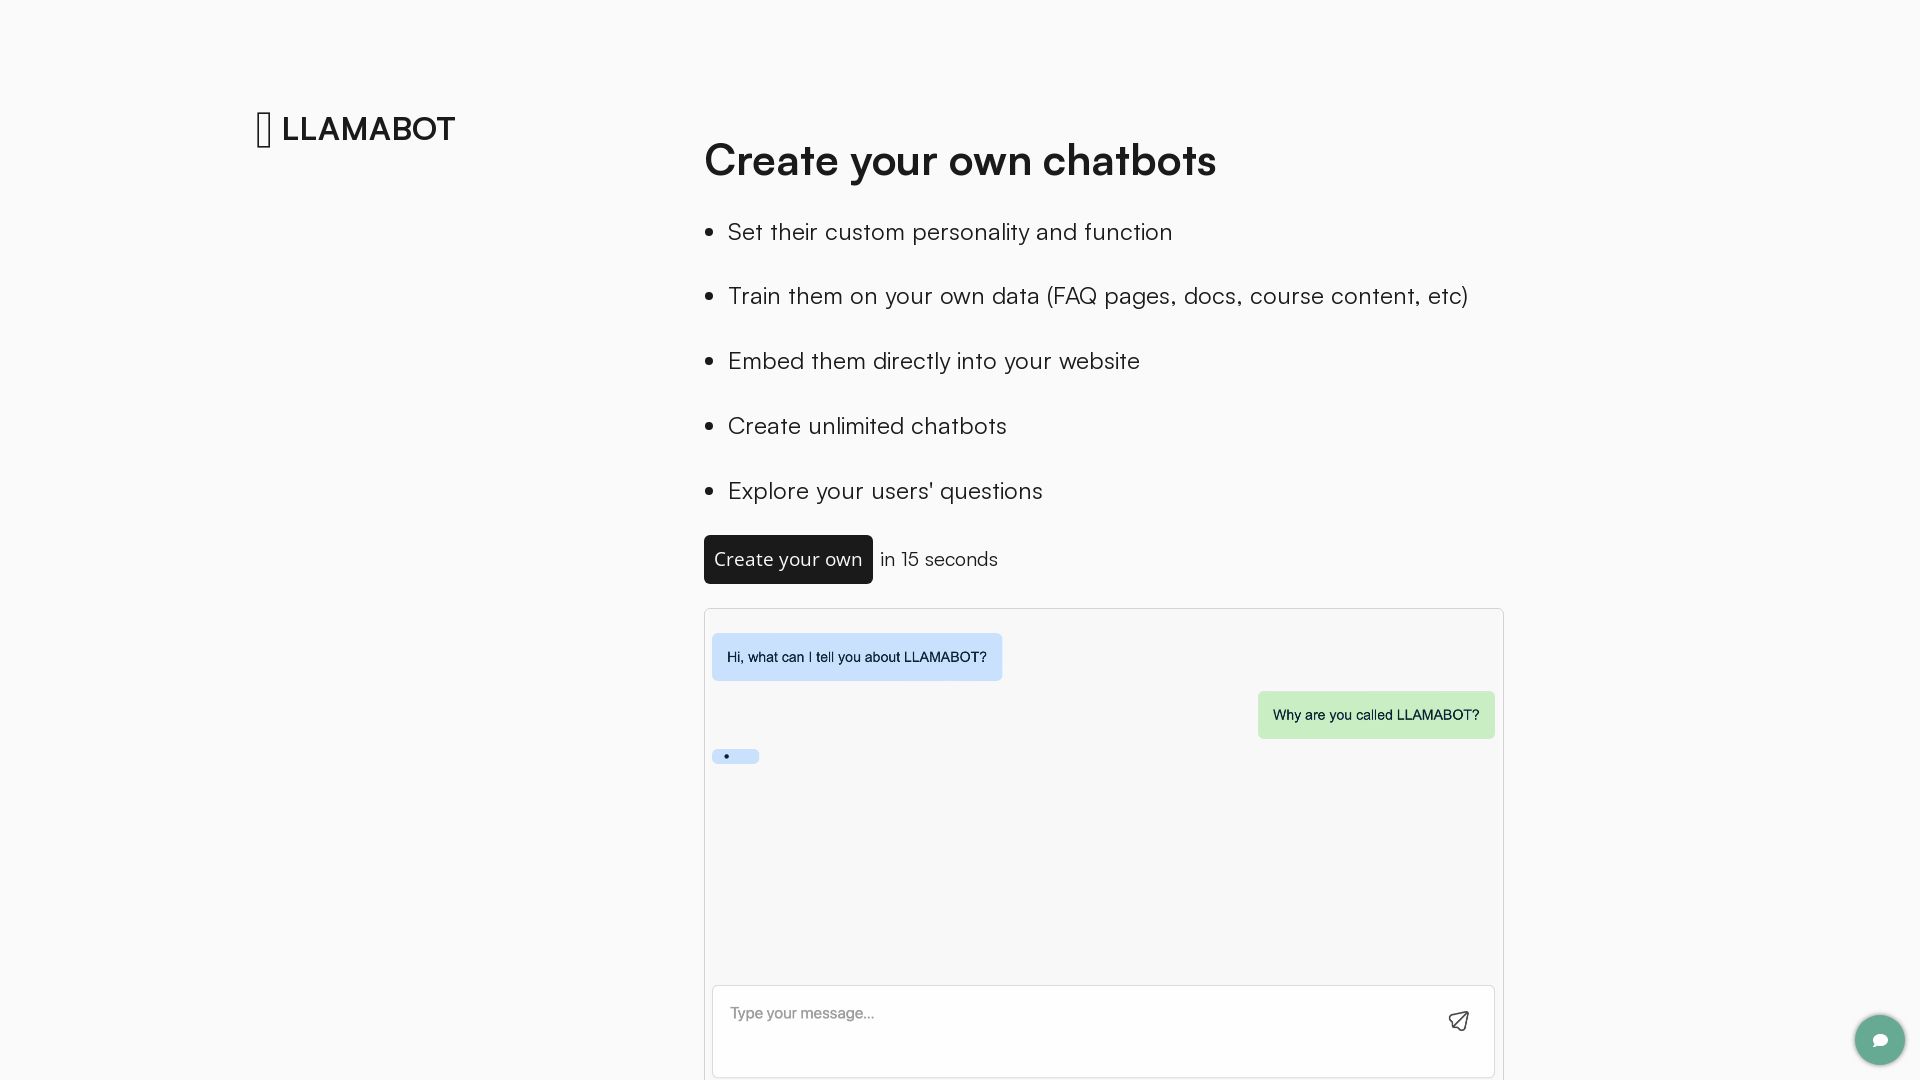
Task: Select the speech bubble icon on the launcher
Action: 1880,1040
